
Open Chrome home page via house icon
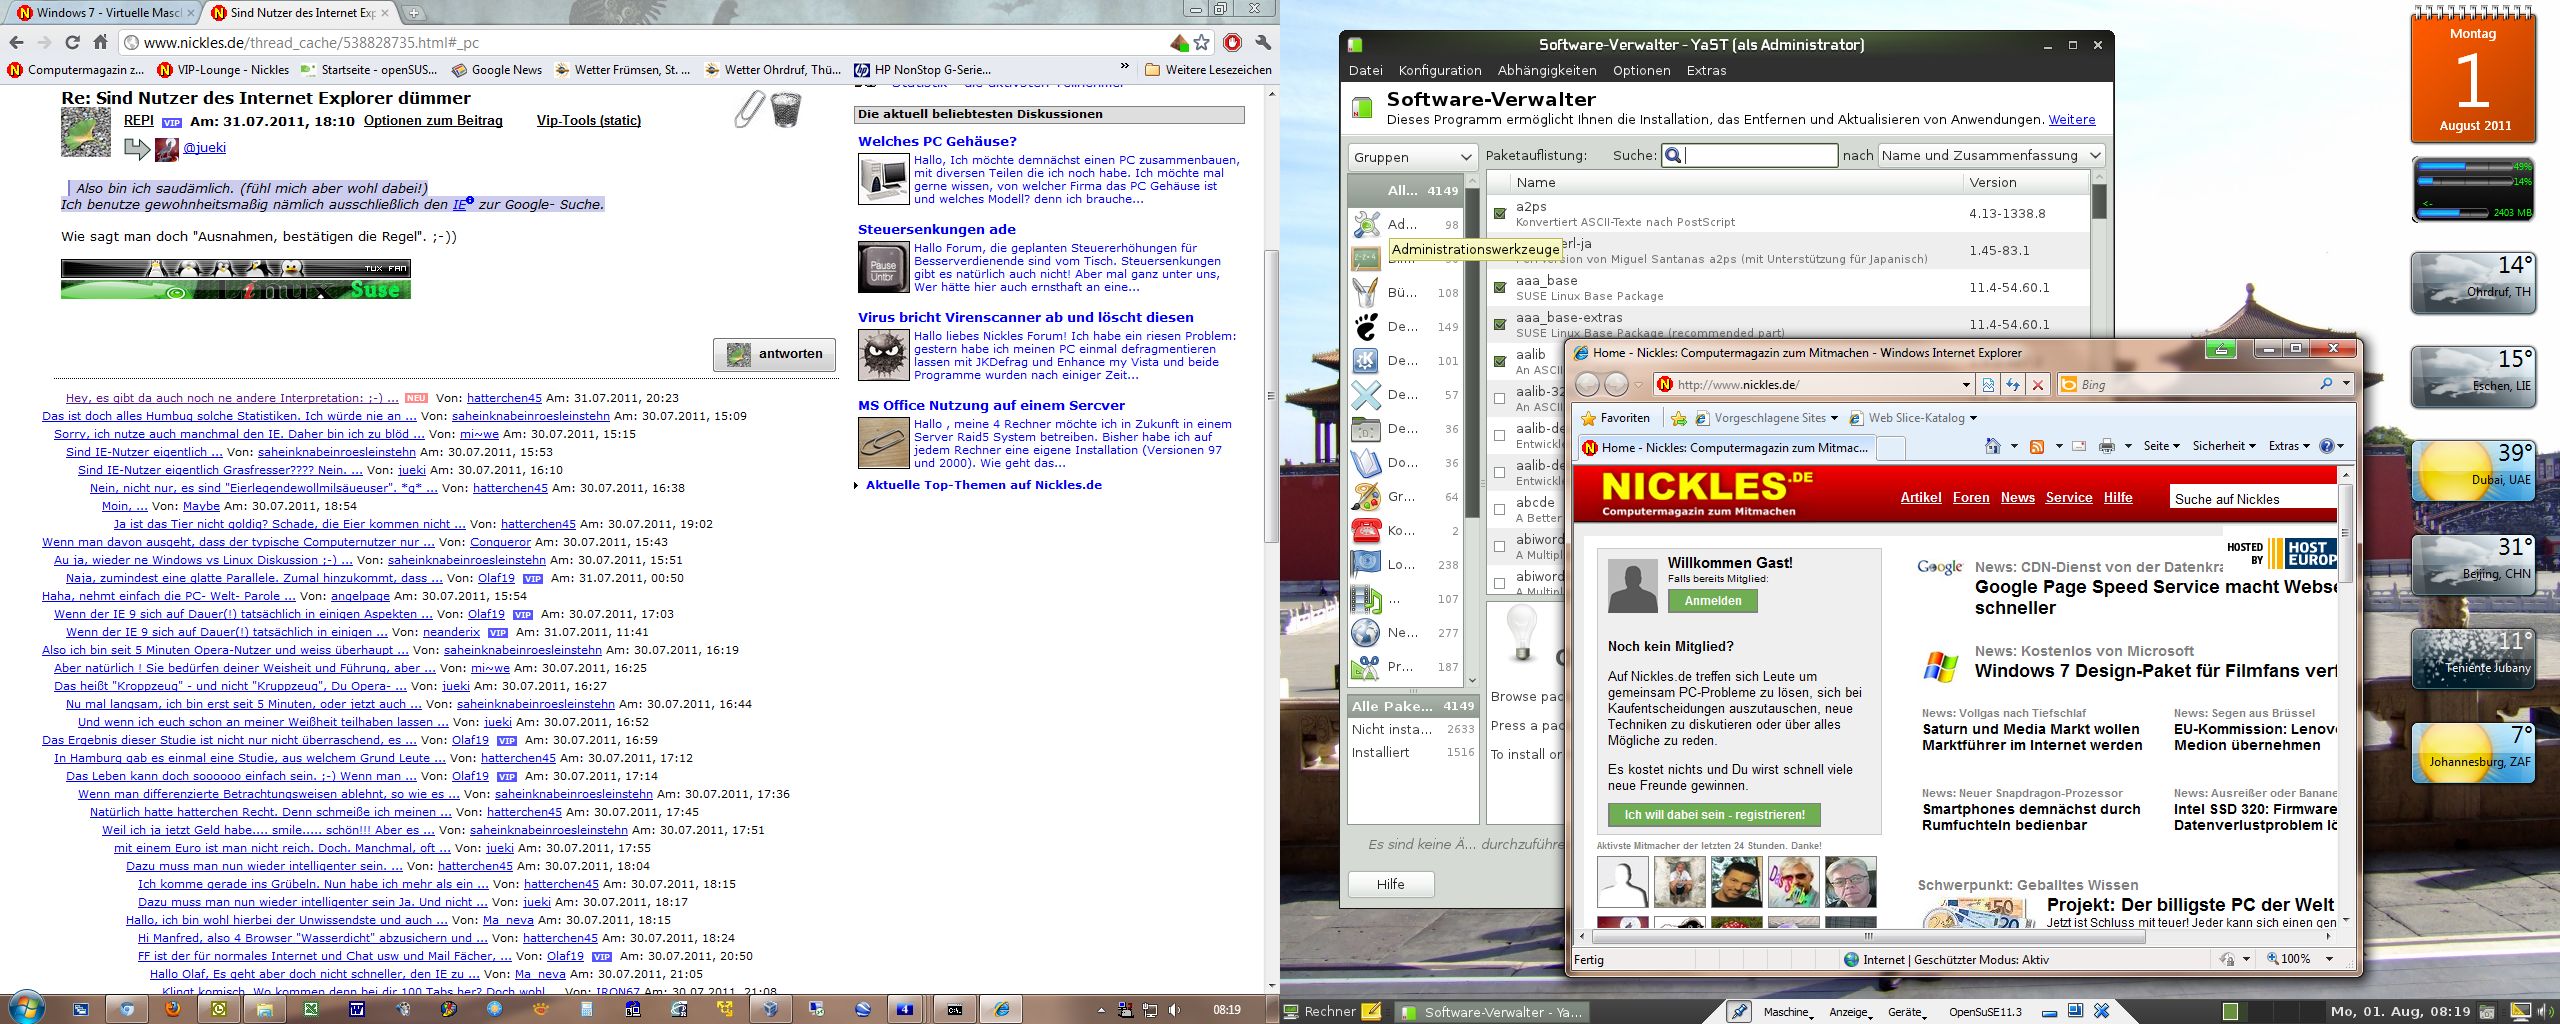point(100,42)
